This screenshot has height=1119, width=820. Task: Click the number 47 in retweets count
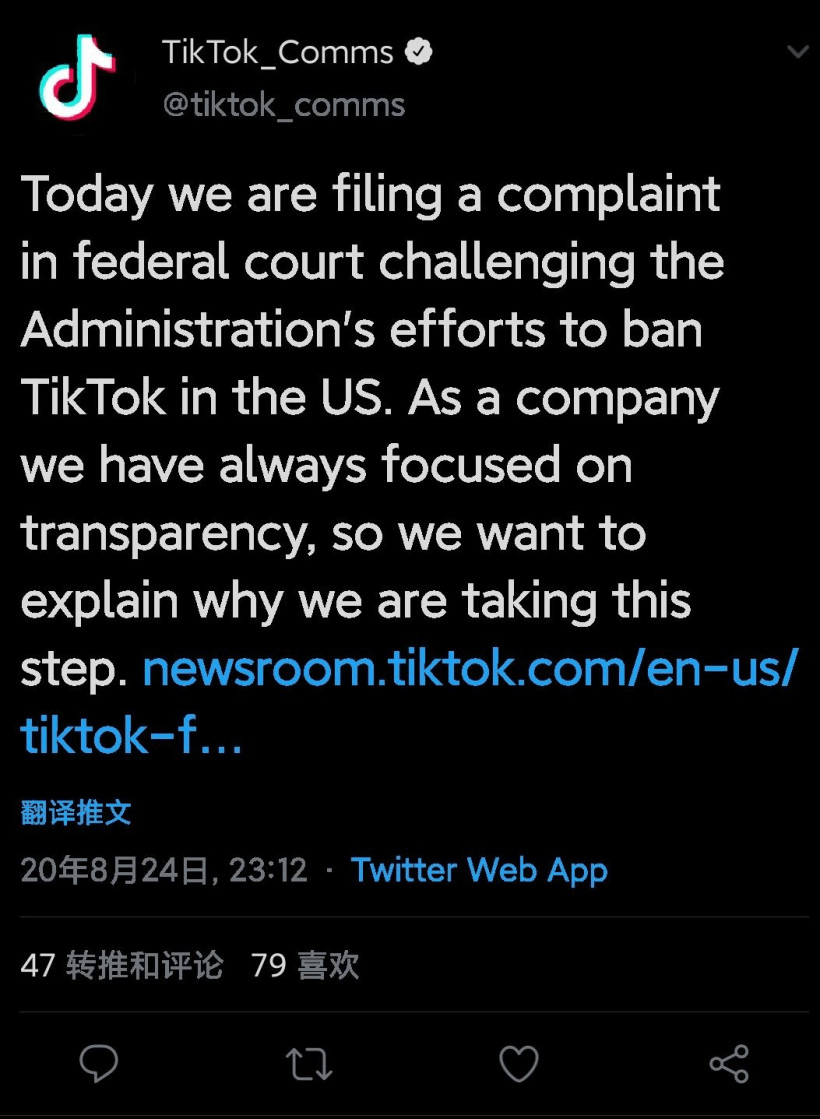[x=38, y=966]
